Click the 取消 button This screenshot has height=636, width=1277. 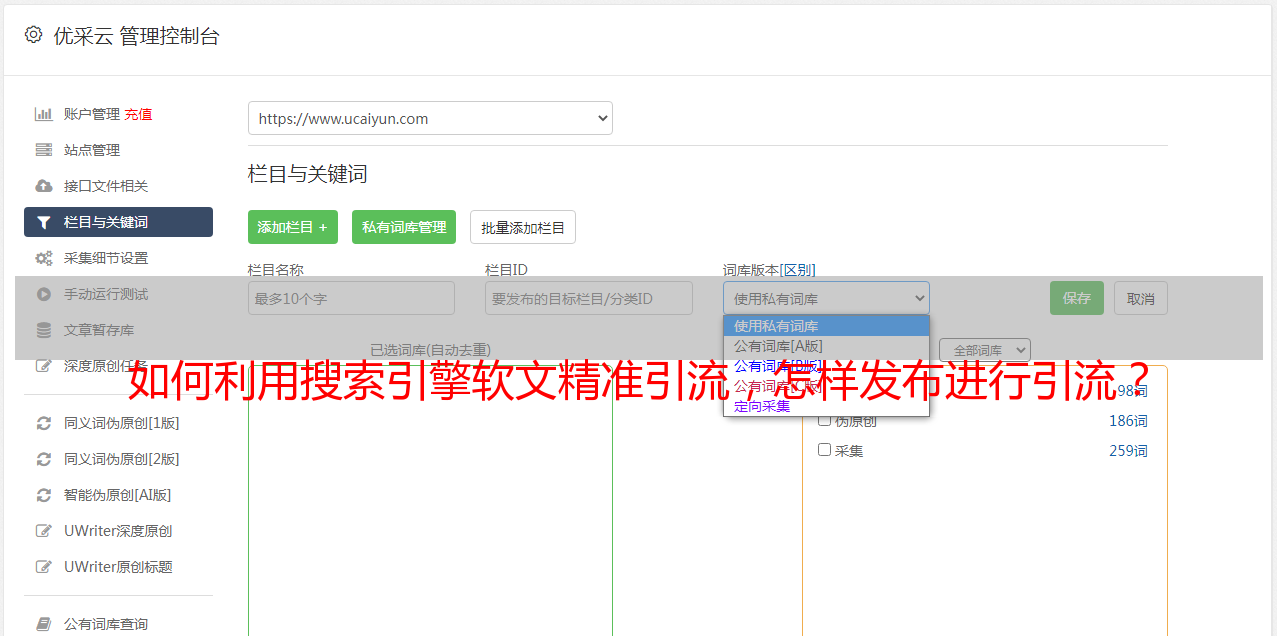point(1141,298)
